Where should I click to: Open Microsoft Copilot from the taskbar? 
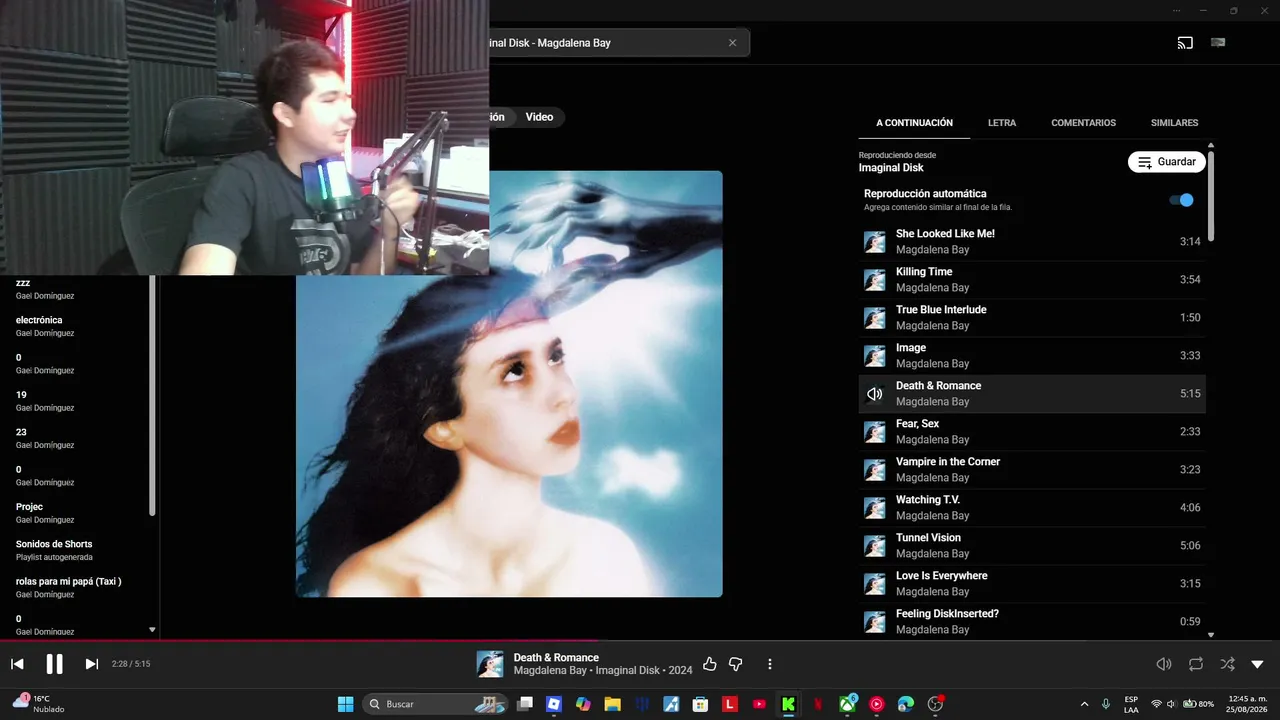[583, 704]
